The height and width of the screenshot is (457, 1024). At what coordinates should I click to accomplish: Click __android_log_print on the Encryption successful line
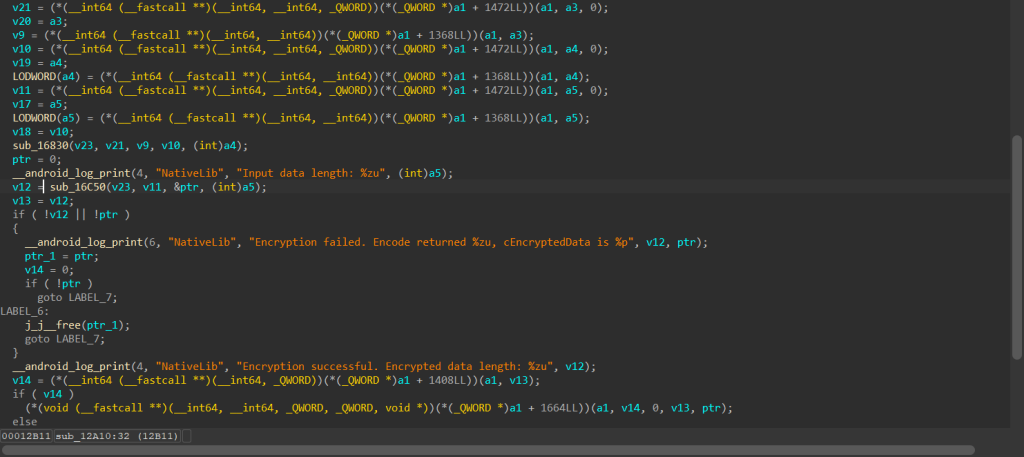click(x=71, y=366)
